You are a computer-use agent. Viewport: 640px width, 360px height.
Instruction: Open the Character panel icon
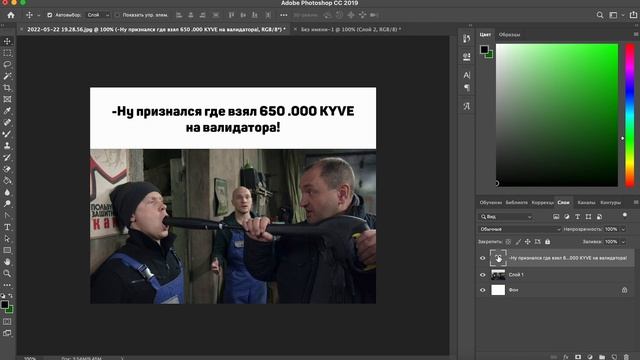point(467,75)
